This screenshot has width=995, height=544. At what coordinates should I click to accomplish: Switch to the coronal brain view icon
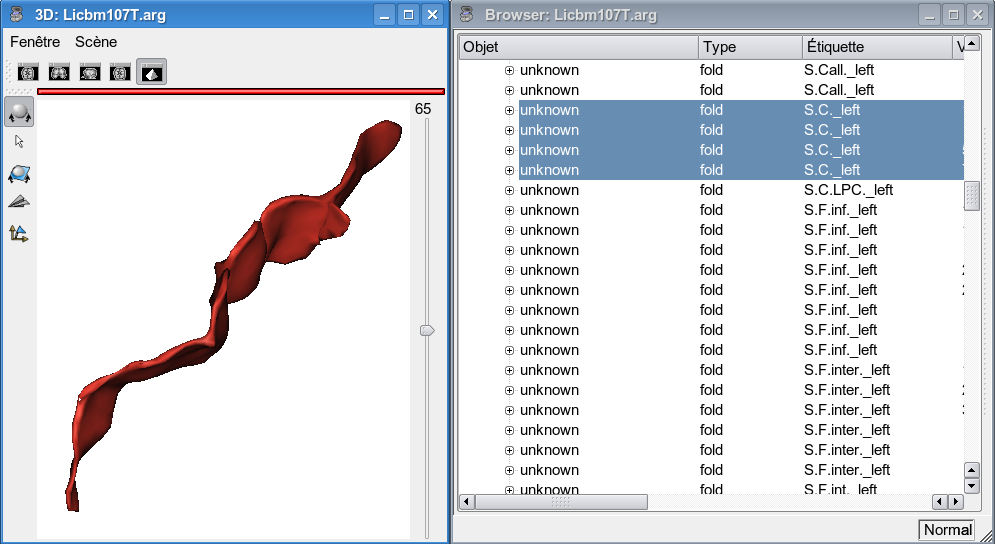59,72
